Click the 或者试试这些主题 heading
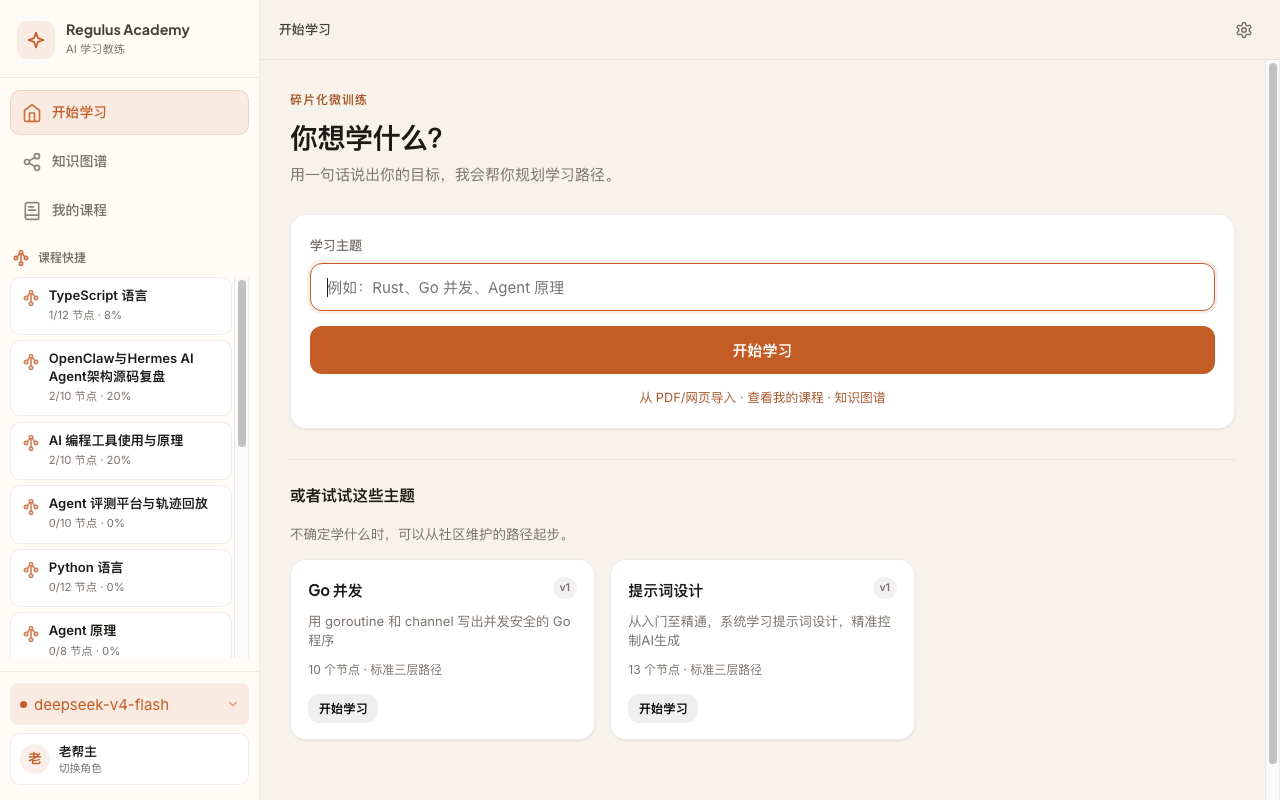The image size is (1280, 800). pyautogui.click(x=352, y=496)
